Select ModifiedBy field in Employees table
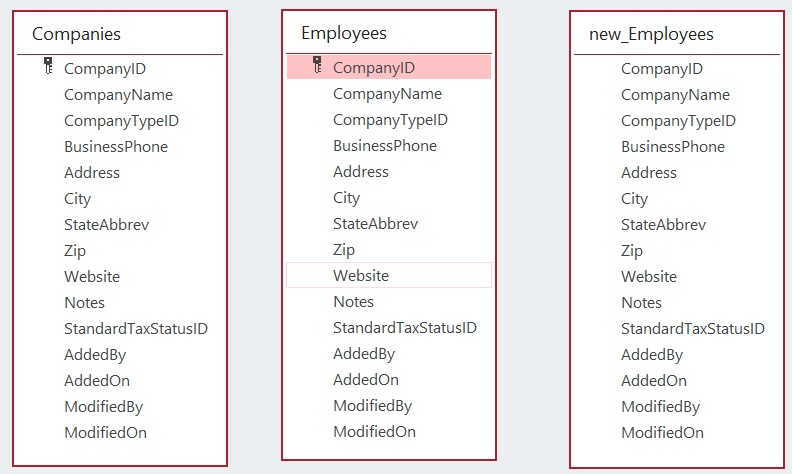The width and height of the screenshot is (792, 474). pos(372,406)
